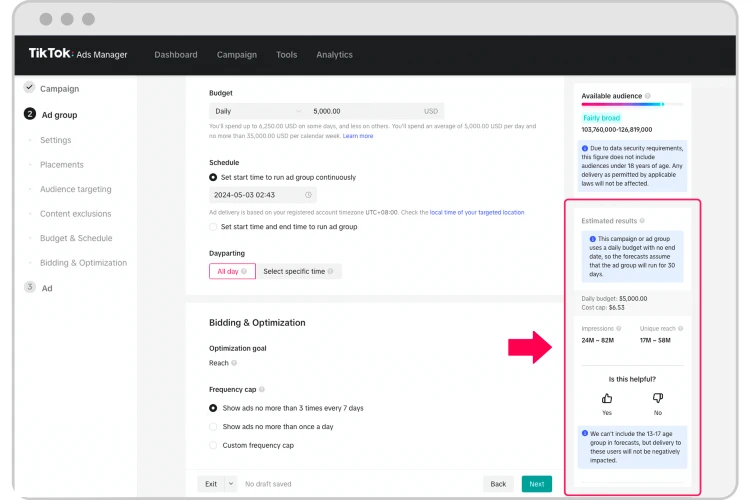Viewport: 750px width, 500px height.
Task: Select Custom frequency cap option
Action: (x=213, y=445)
